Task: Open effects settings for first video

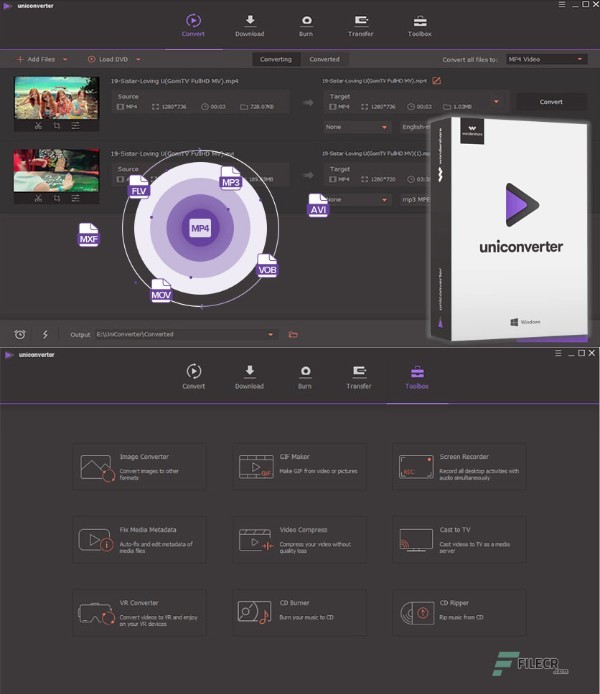Action: 76,126
